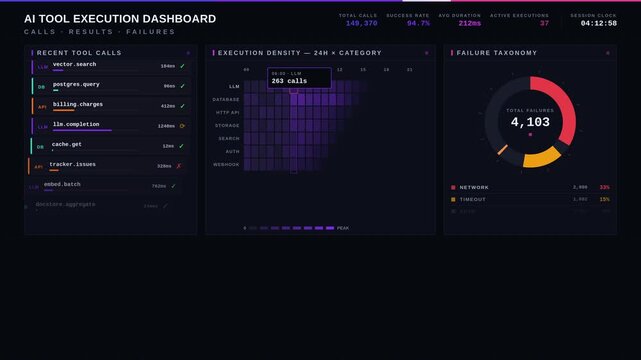Click the API tag beside tracker.issues

coord(38,167)
